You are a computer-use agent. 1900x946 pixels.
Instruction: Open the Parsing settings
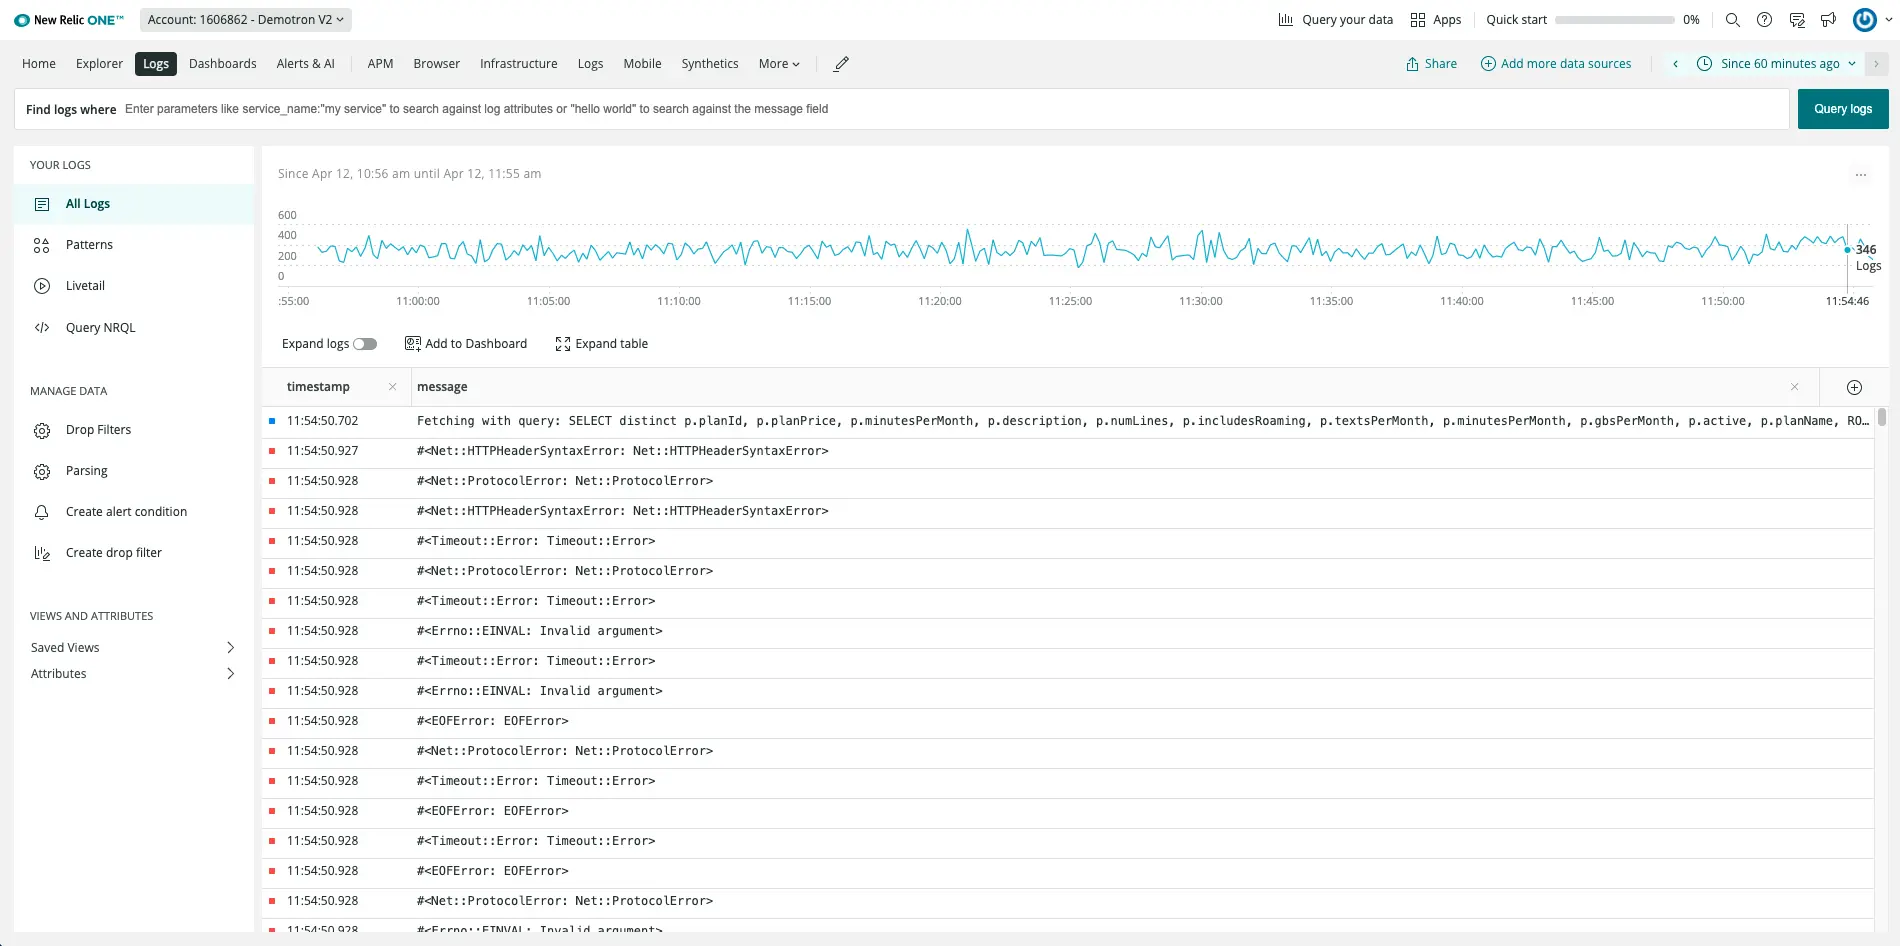86,470
